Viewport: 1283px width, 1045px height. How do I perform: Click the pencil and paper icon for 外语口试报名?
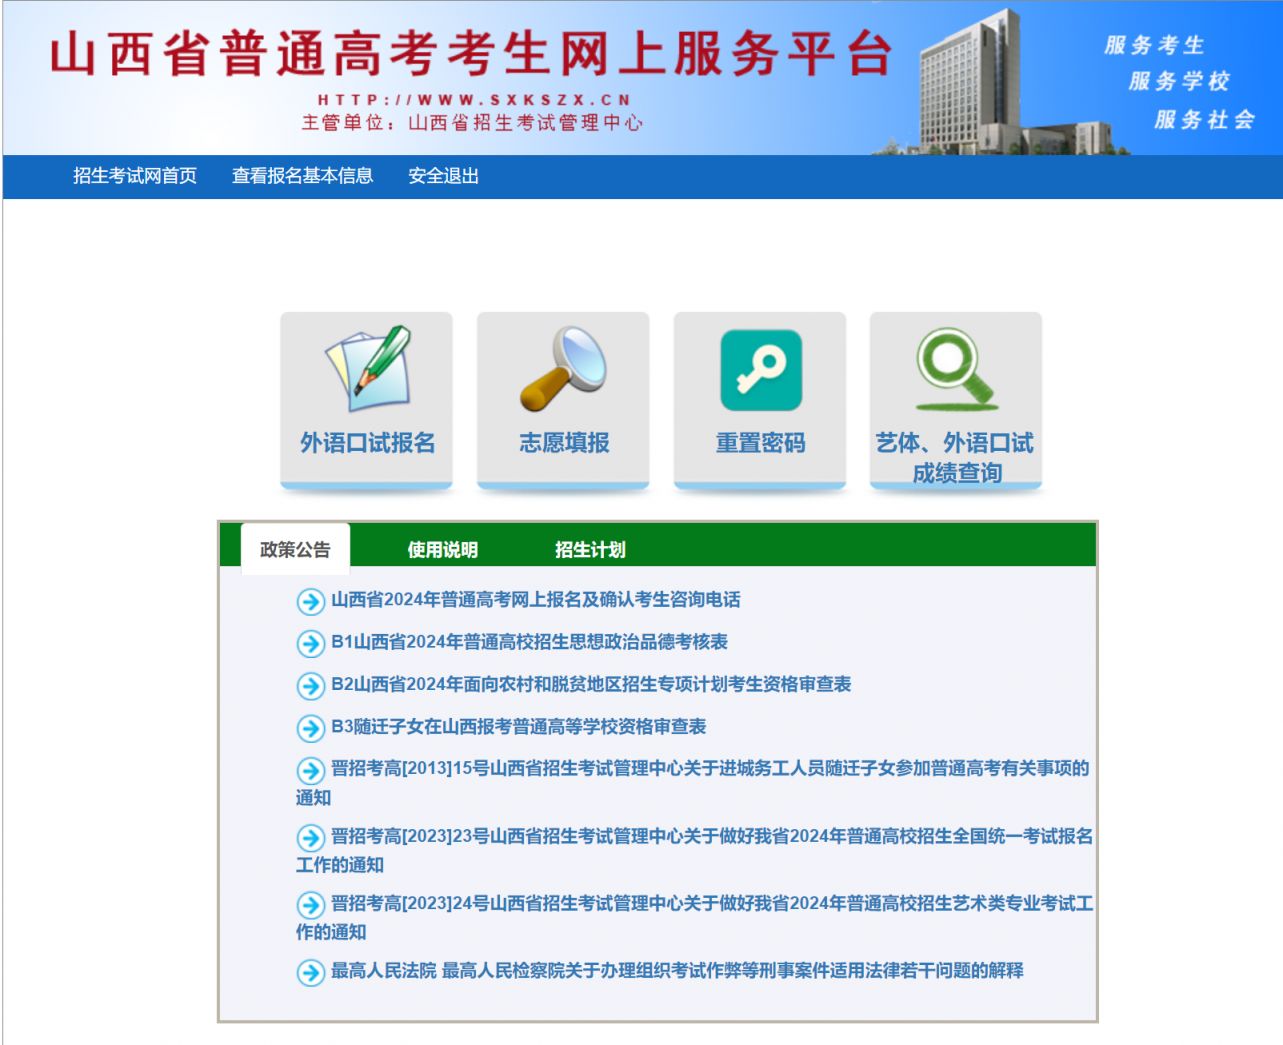coord(367,368)
